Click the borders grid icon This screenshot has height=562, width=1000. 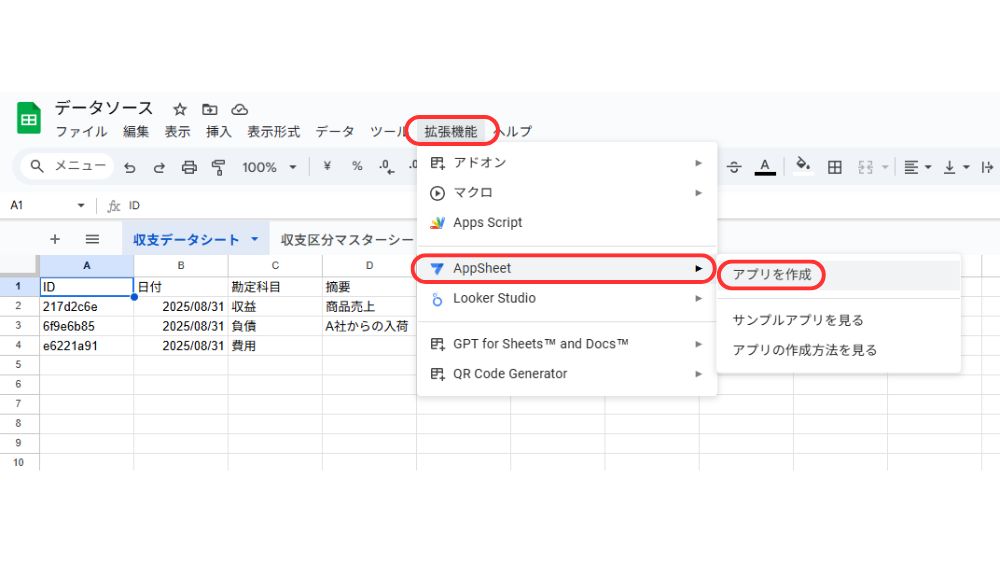[x=835, y=167]
